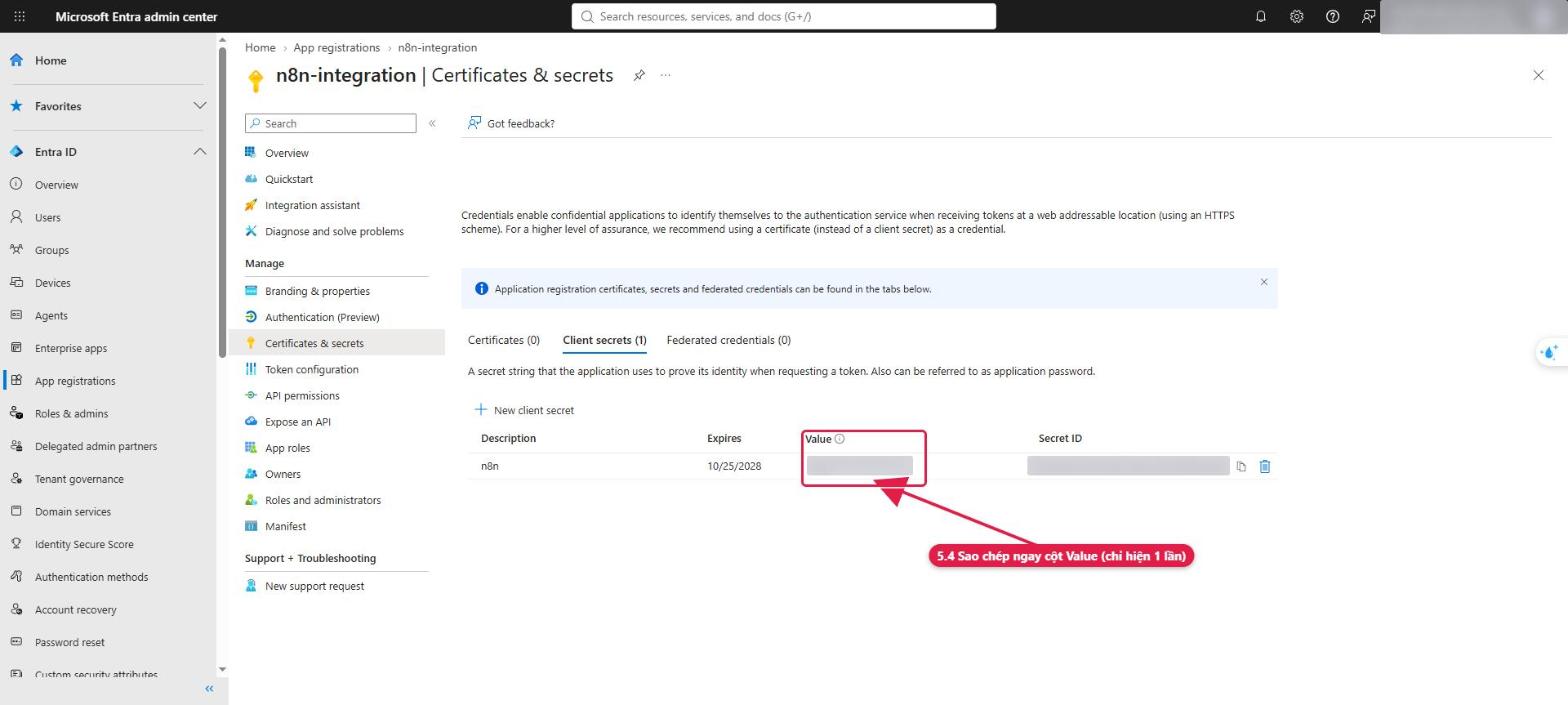
Task: Click Got feedback? link
Action: (x=511, y=123)
